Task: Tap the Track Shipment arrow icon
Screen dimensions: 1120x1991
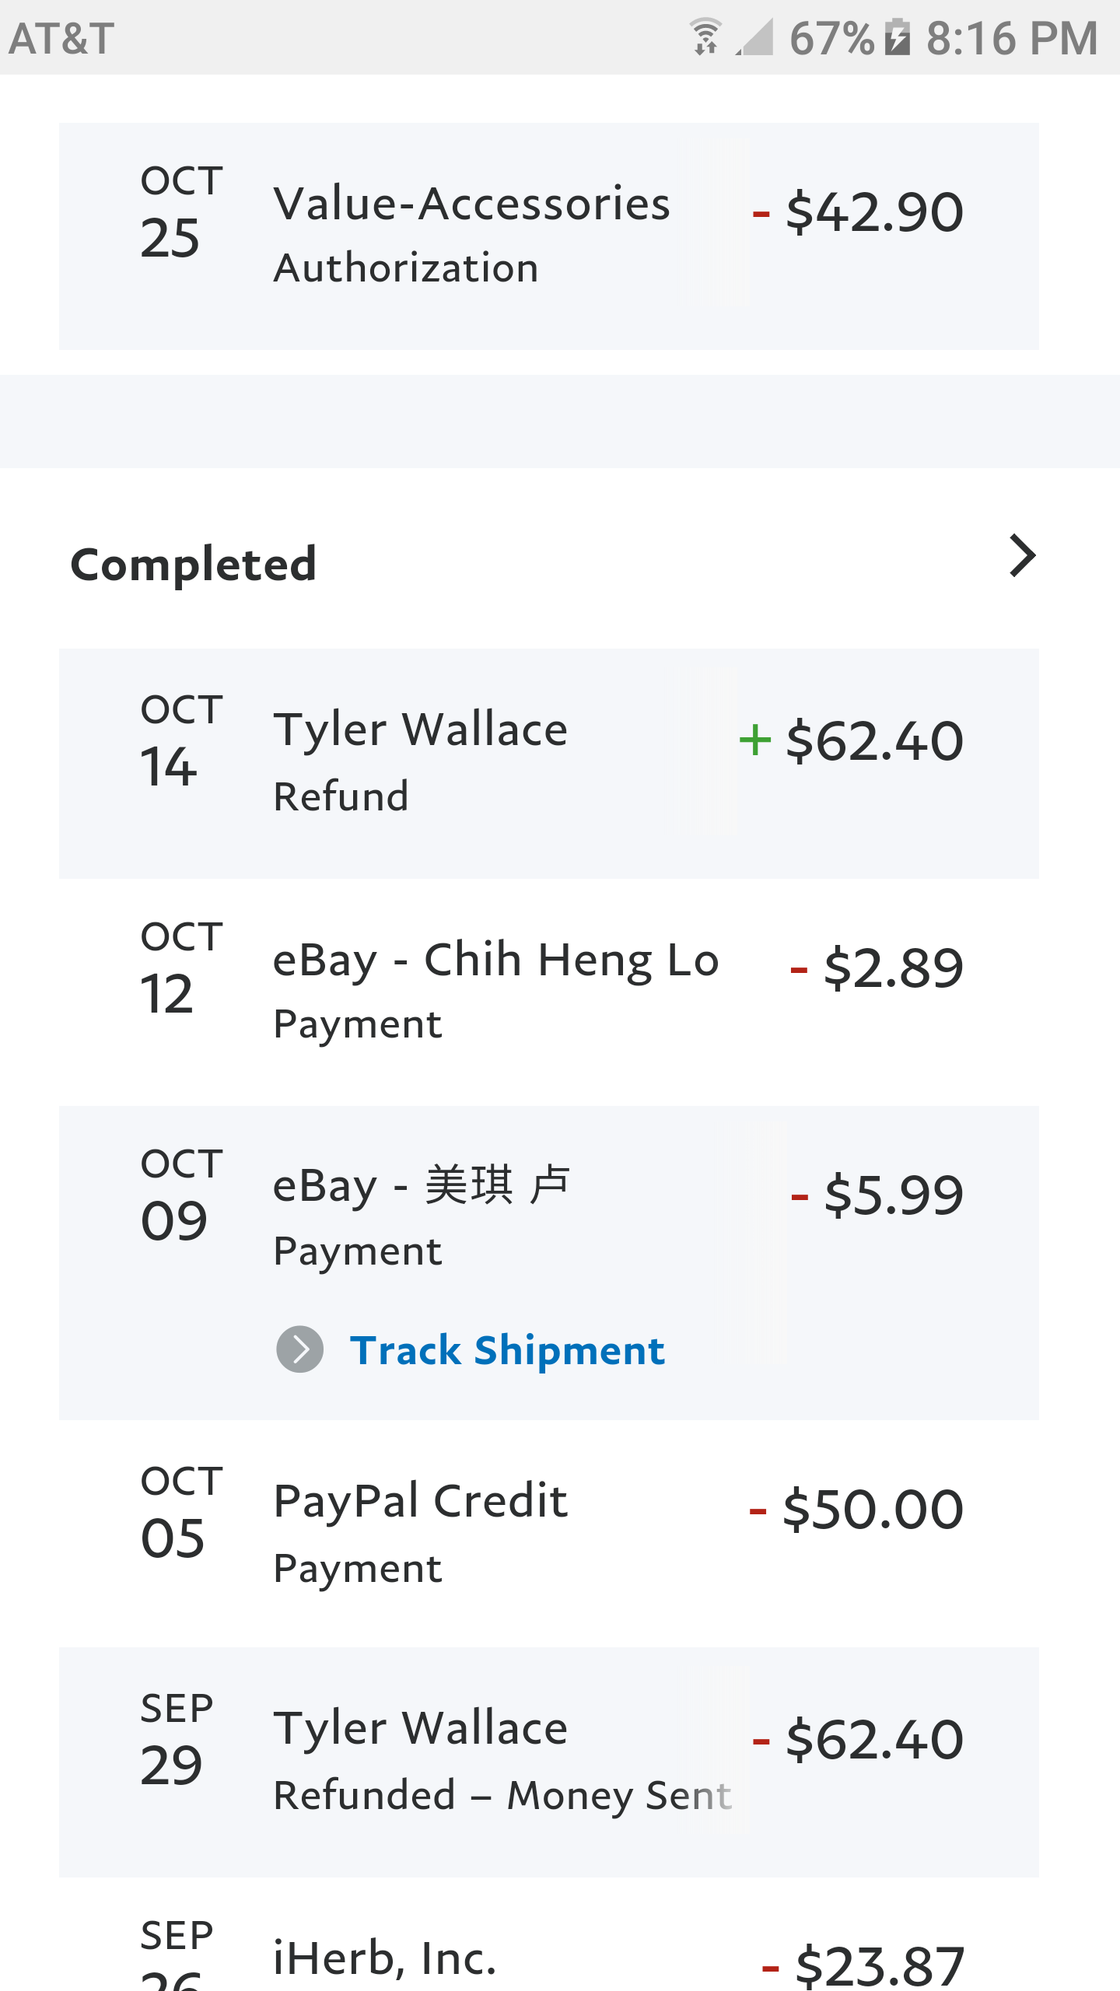Action: point(300,1349)
